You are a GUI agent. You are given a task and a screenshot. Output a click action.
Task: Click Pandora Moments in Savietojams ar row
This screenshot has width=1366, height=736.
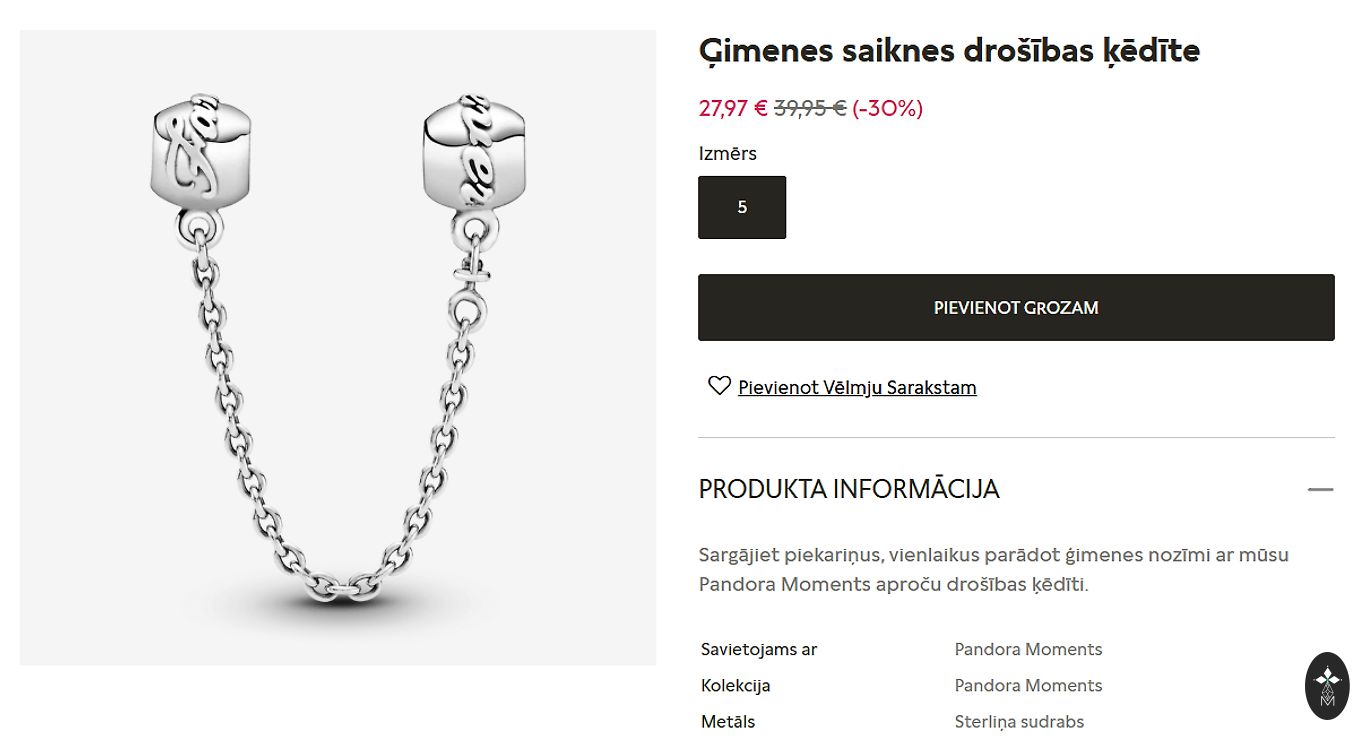pyautogui.click(x=1028, y=649)
